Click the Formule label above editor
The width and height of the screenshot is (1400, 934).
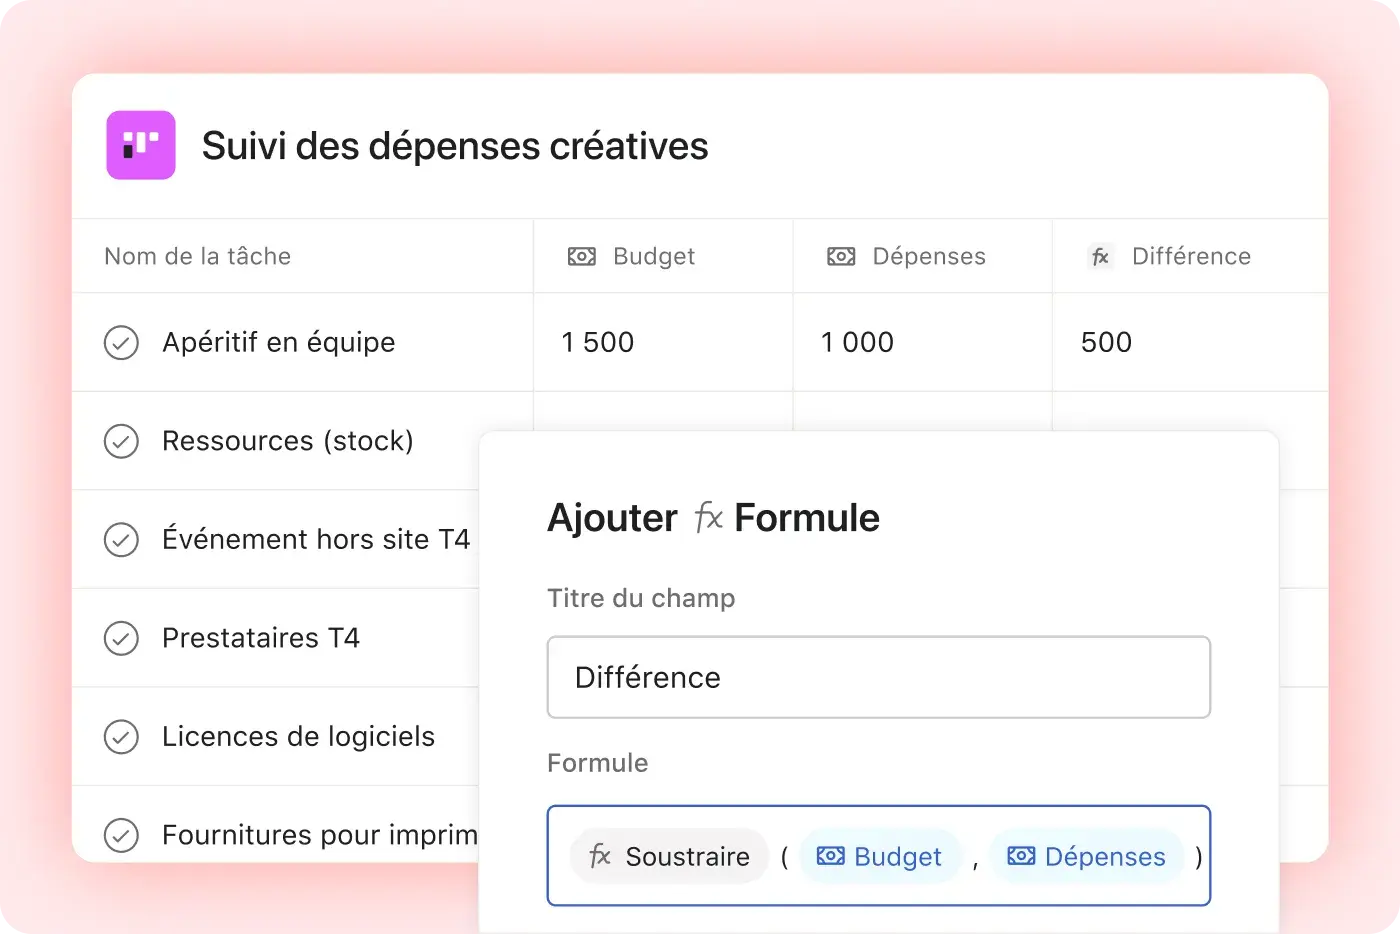tap(598, 763)
